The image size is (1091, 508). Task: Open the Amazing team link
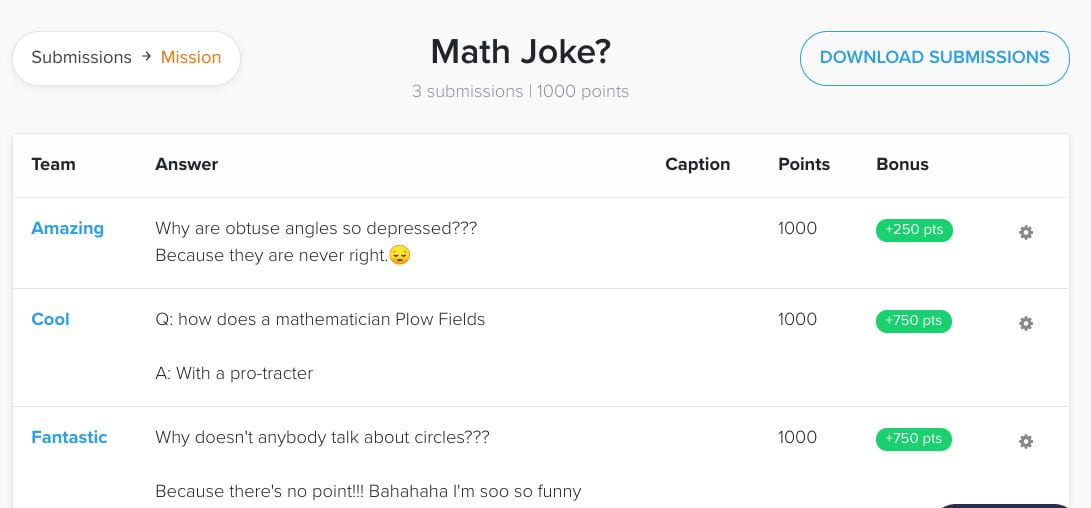click(67, 228)
